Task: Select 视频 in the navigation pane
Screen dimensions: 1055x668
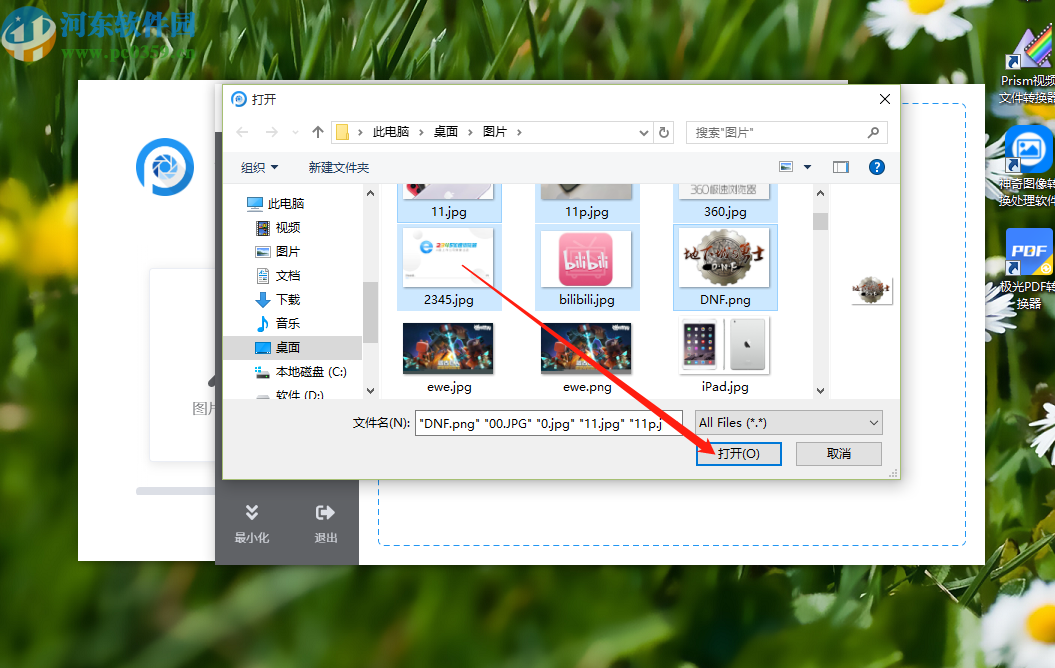Action: pos(278,227)
